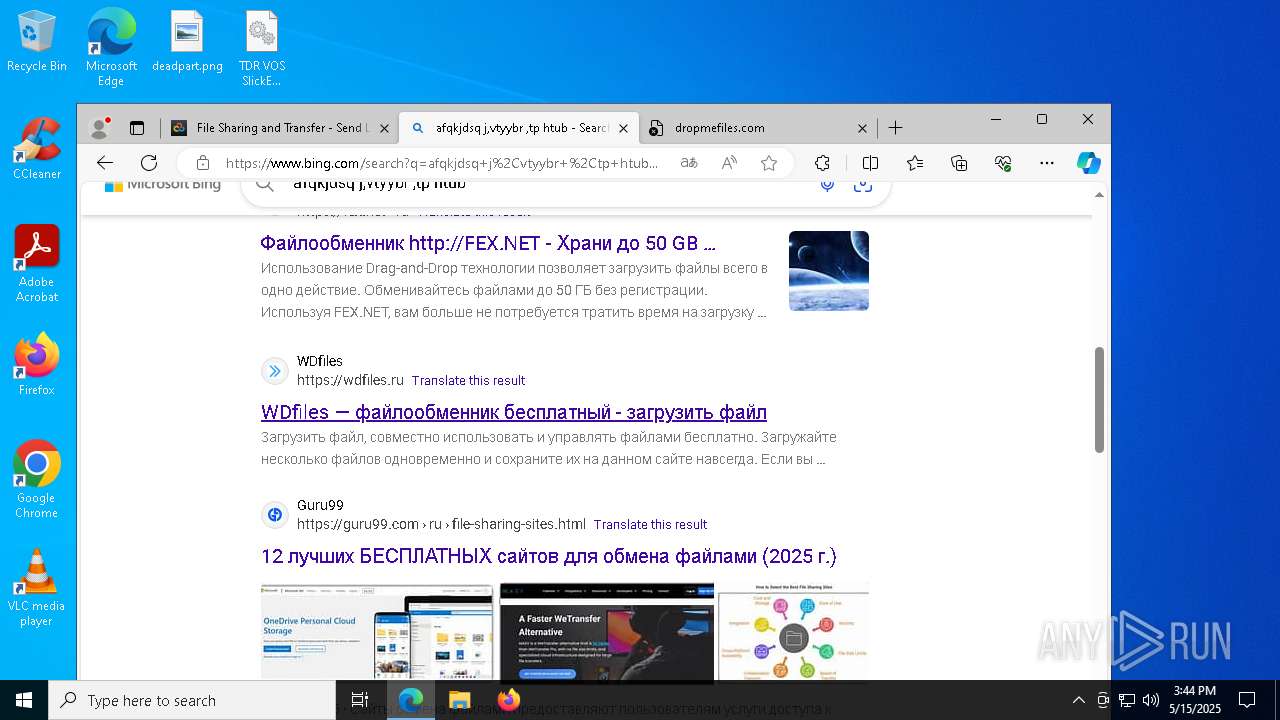Image resolution: width=1280 pixels, height=720 pixels.
Task: Open Firefox from the taskbar
Action: coord(509,700)
